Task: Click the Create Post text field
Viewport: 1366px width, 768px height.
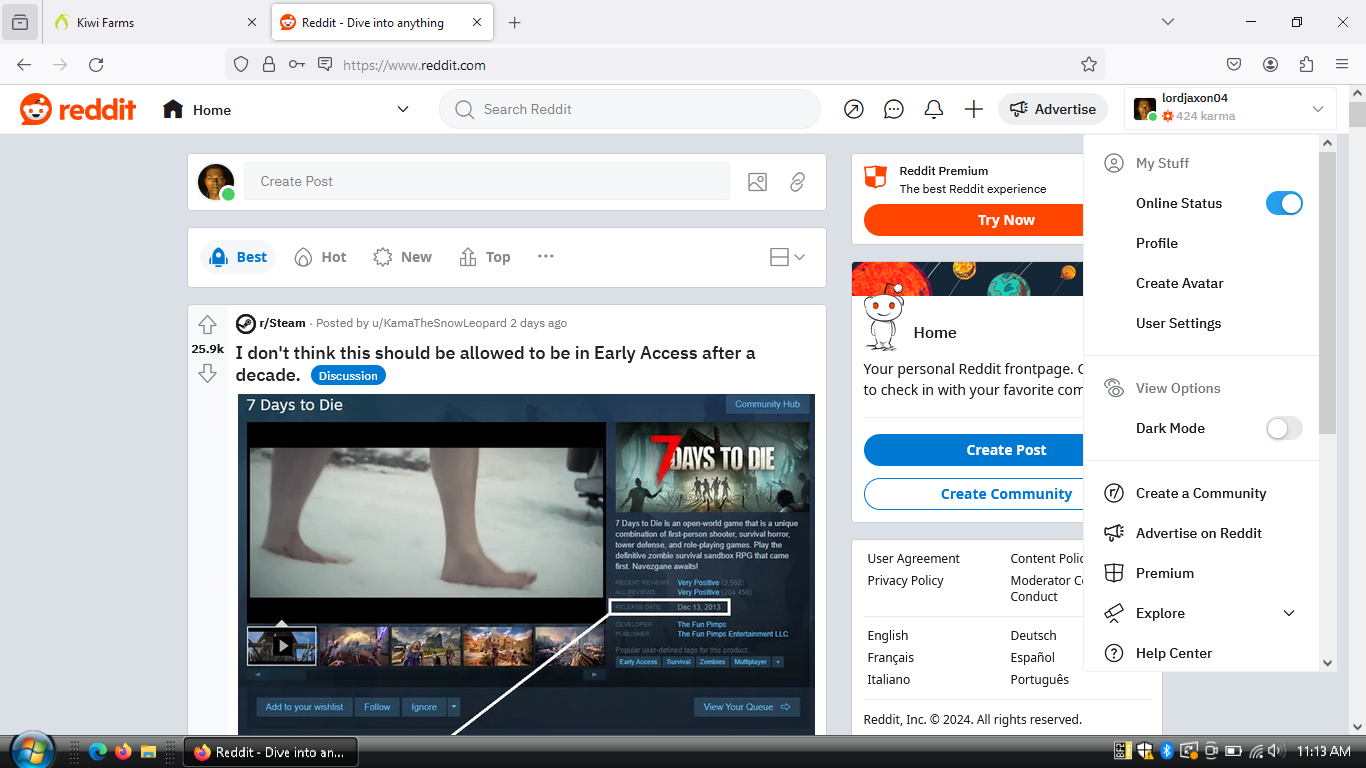Action: click(x=487, y=181)
